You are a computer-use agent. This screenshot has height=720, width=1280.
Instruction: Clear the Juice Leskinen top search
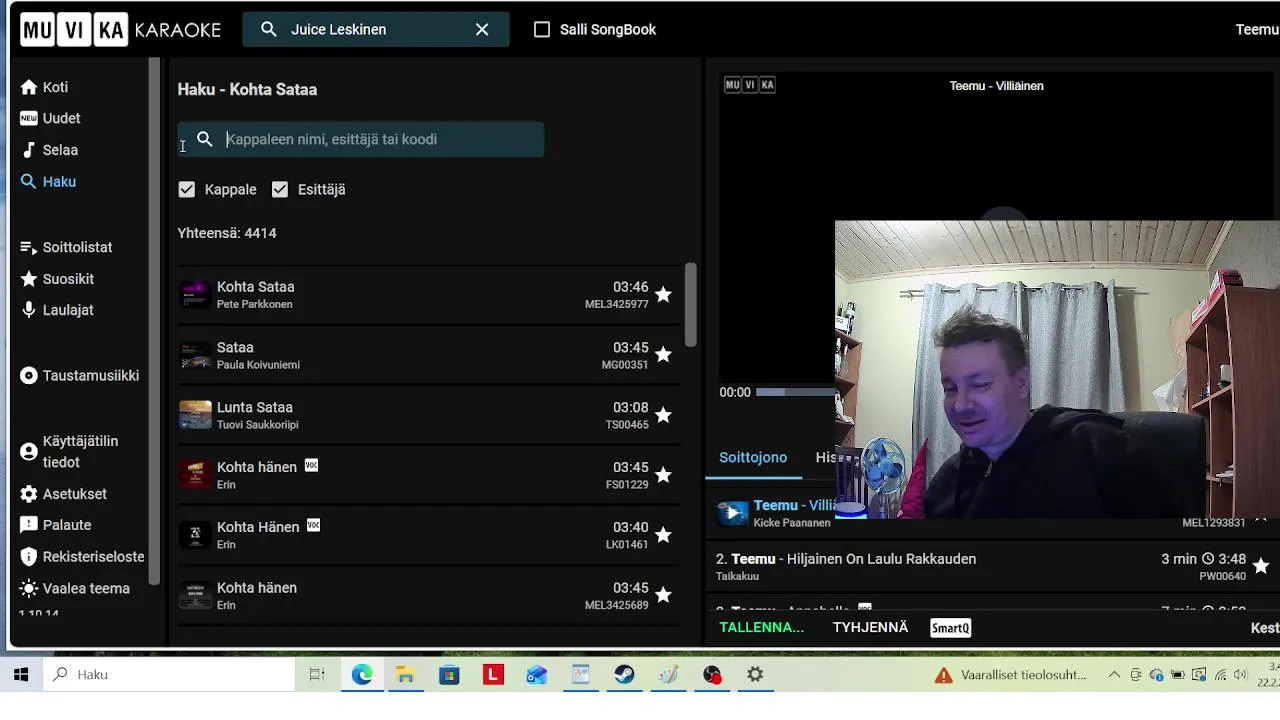click(482, 30)
